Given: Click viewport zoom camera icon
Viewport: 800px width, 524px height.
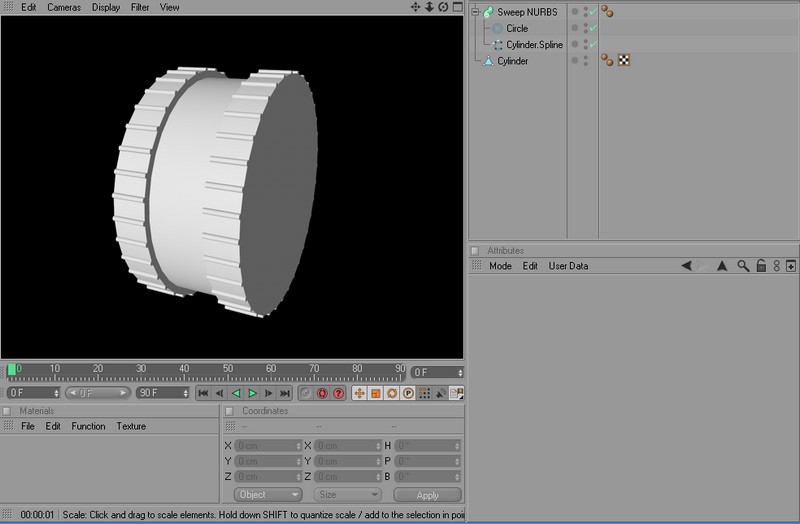Looking at the screenshot, I should coord(429,7).
